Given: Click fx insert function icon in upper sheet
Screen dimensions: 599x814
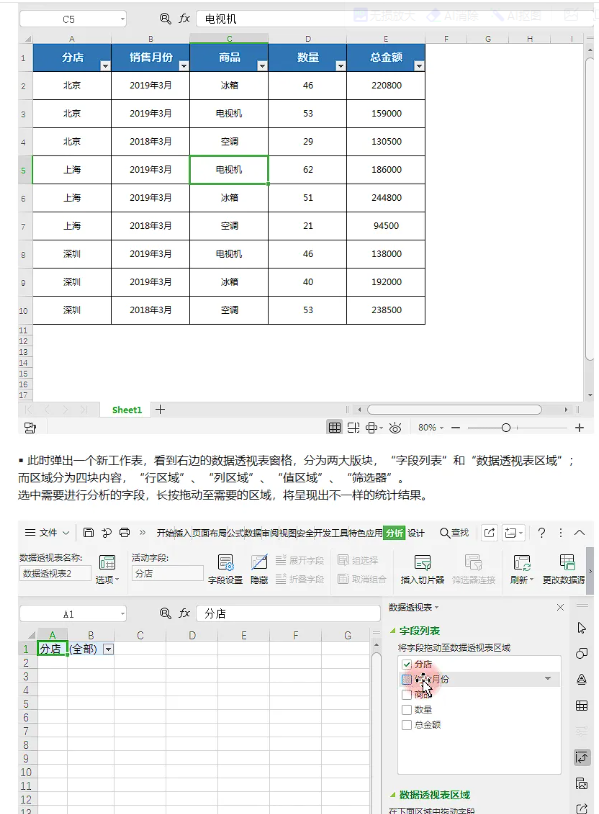Looking at the screenshot, I should [x=184, y=19].
